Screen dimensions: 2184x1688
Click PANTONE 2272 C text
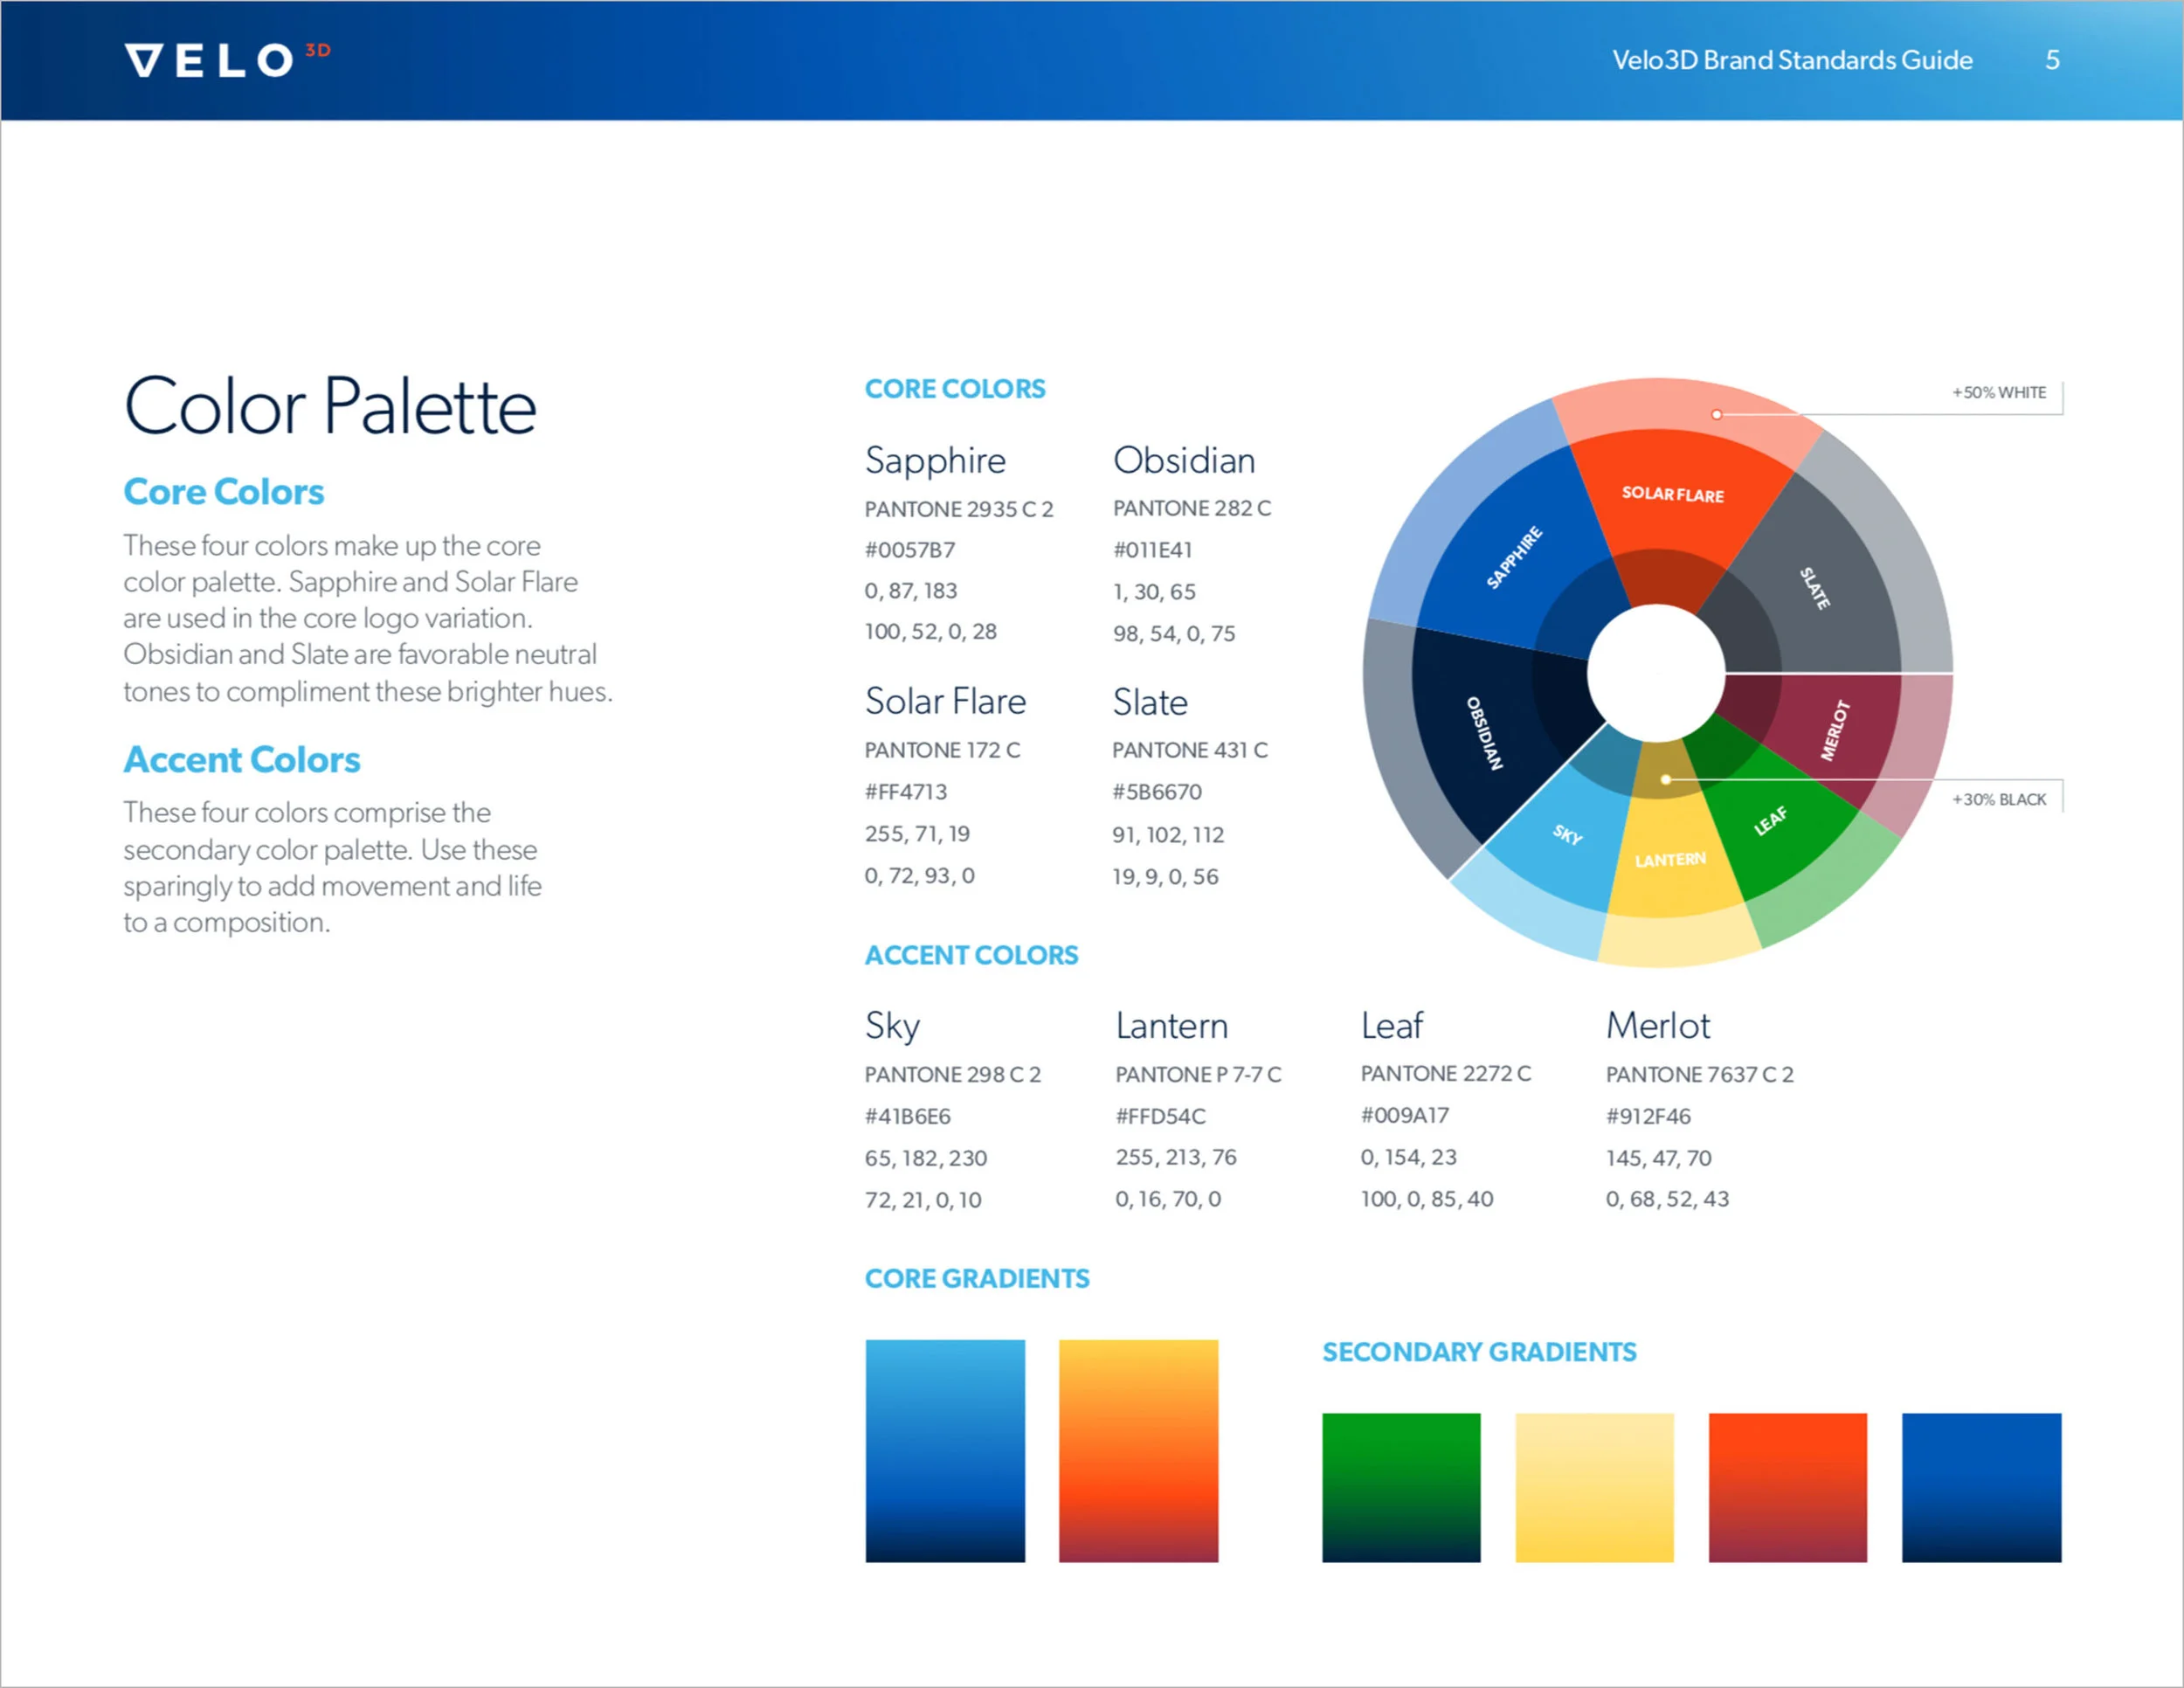coord(1446,1074)
